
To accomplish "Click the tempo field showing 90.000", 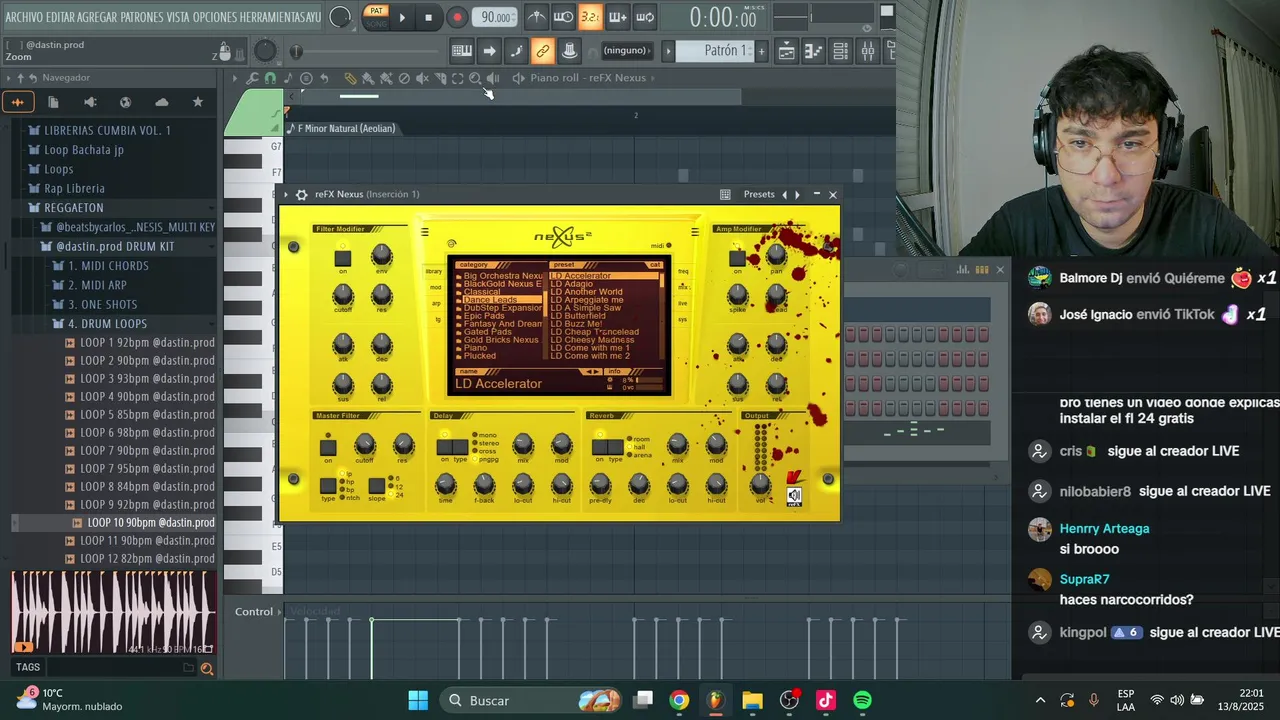I will (495, 17).
